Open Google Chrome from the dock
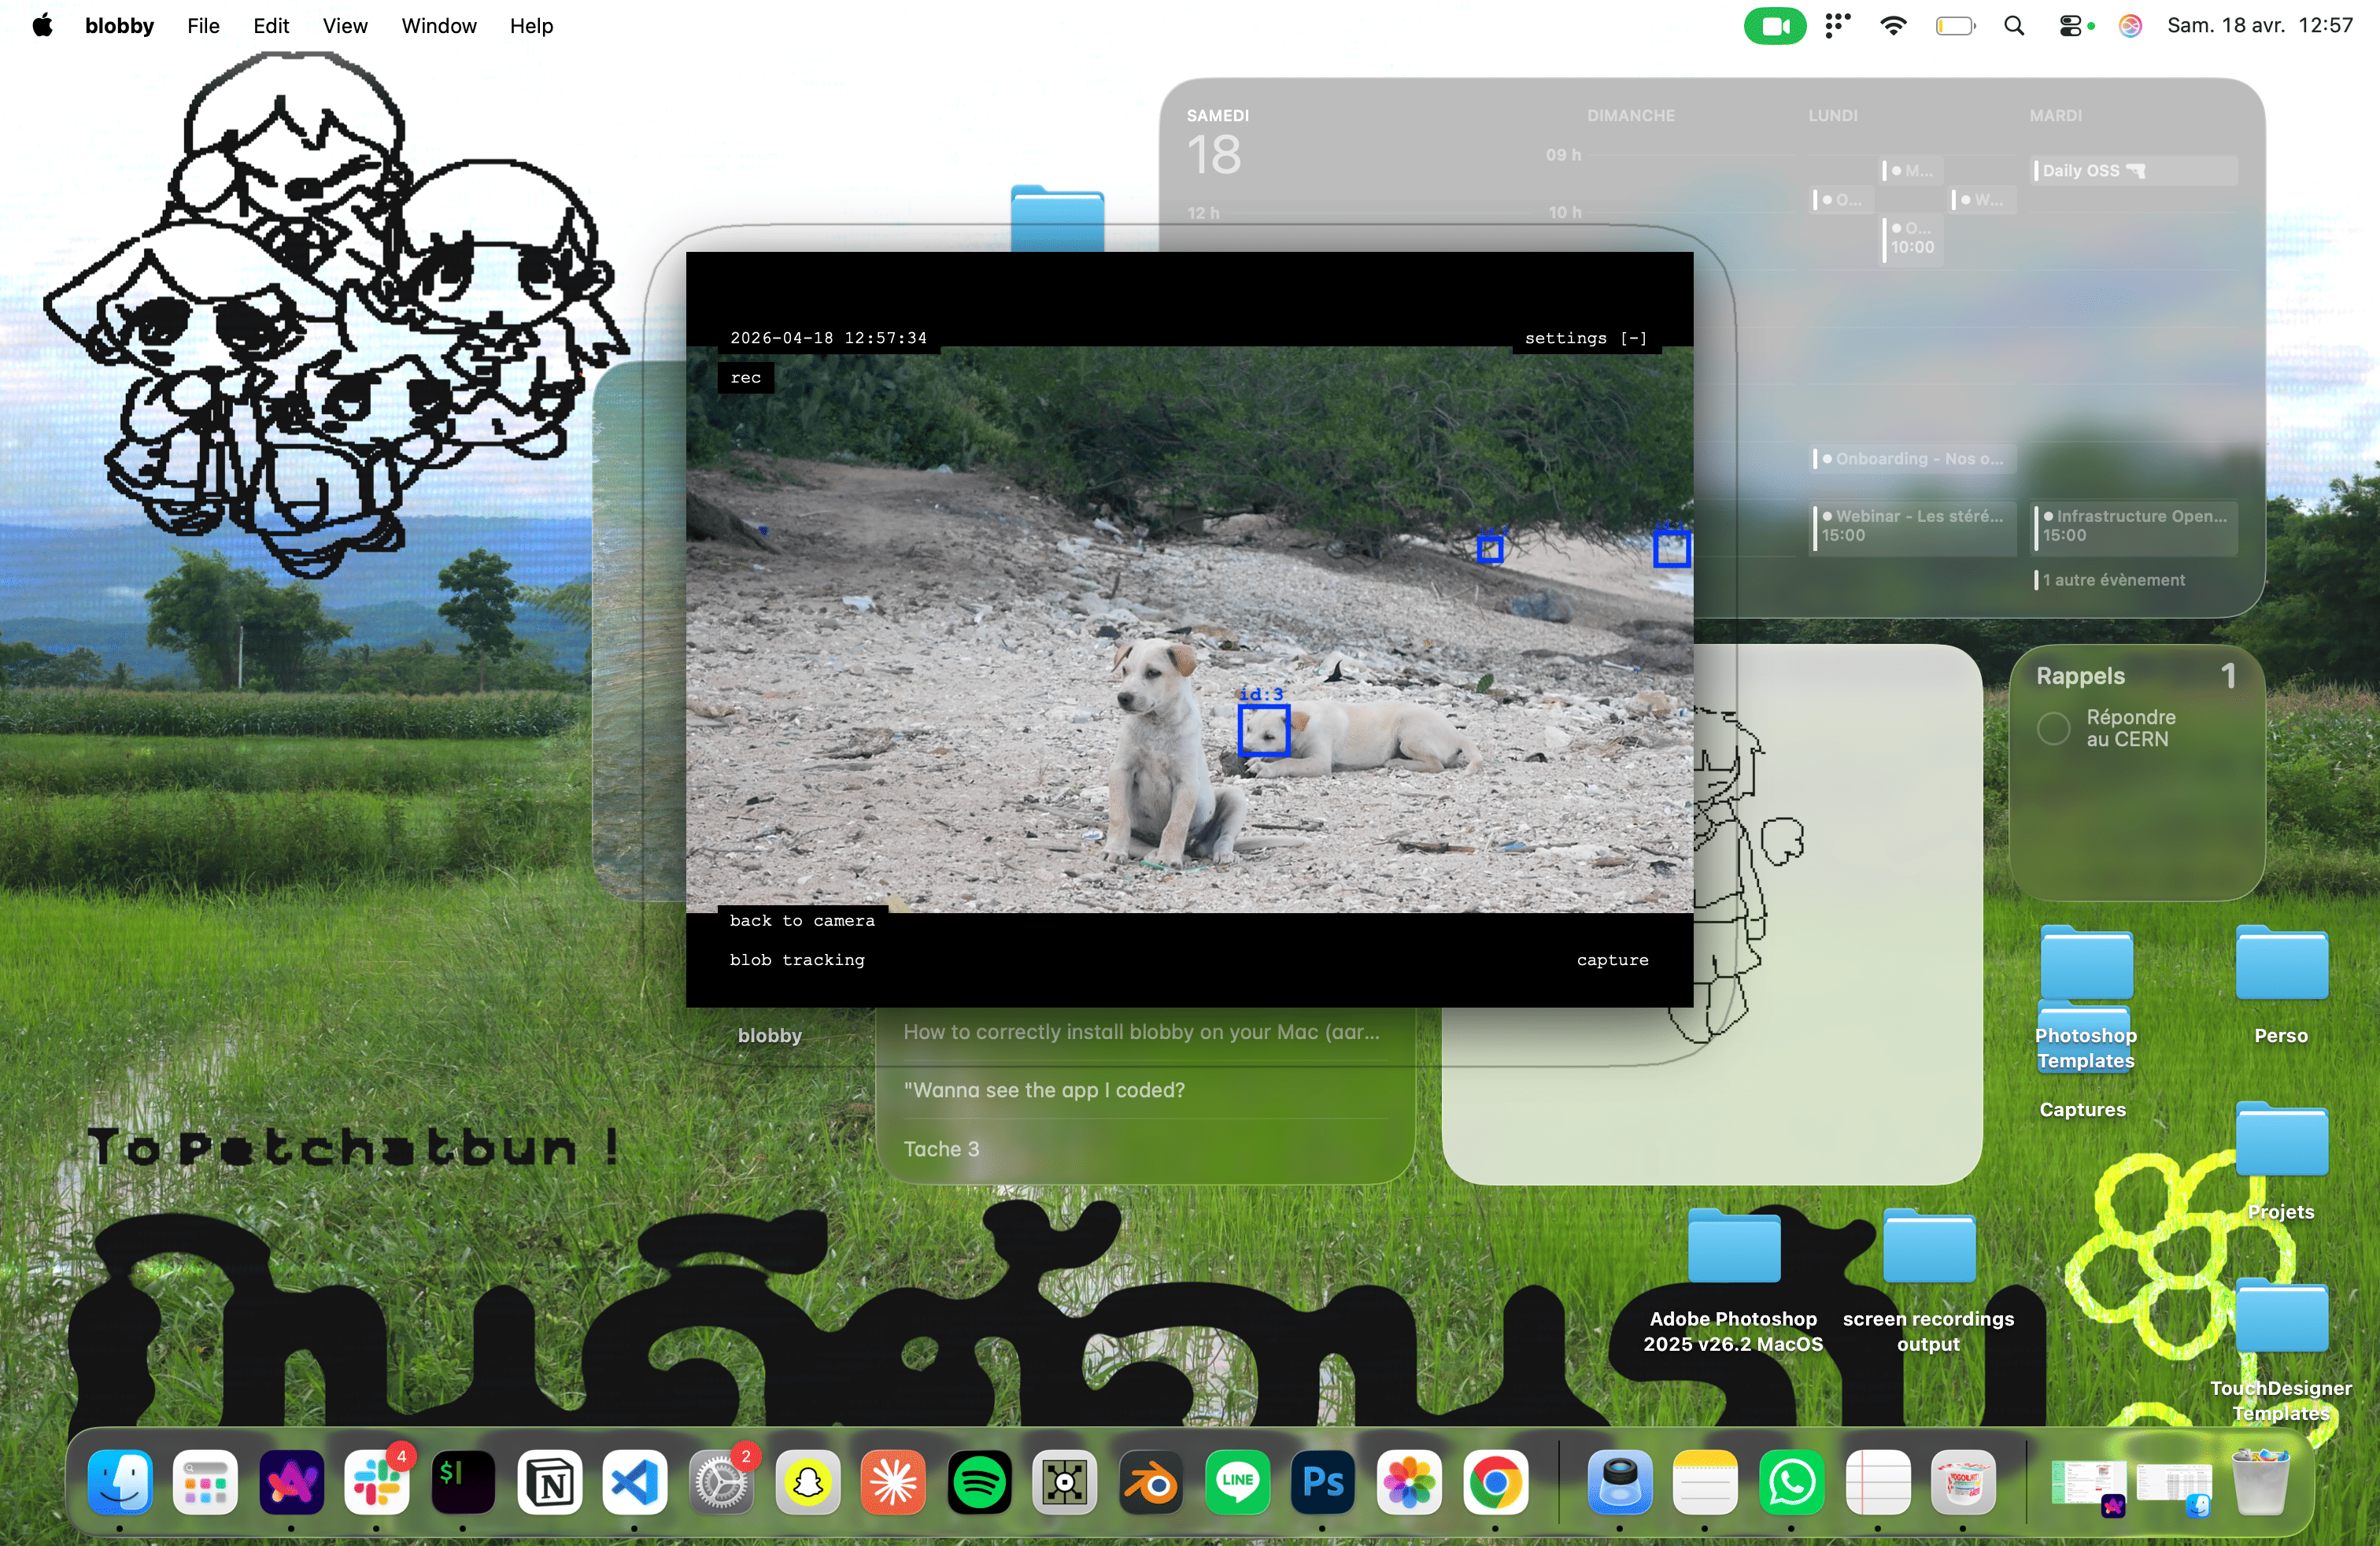This screenshot has height=1546, width=2380. (x=1495, y=1482)
